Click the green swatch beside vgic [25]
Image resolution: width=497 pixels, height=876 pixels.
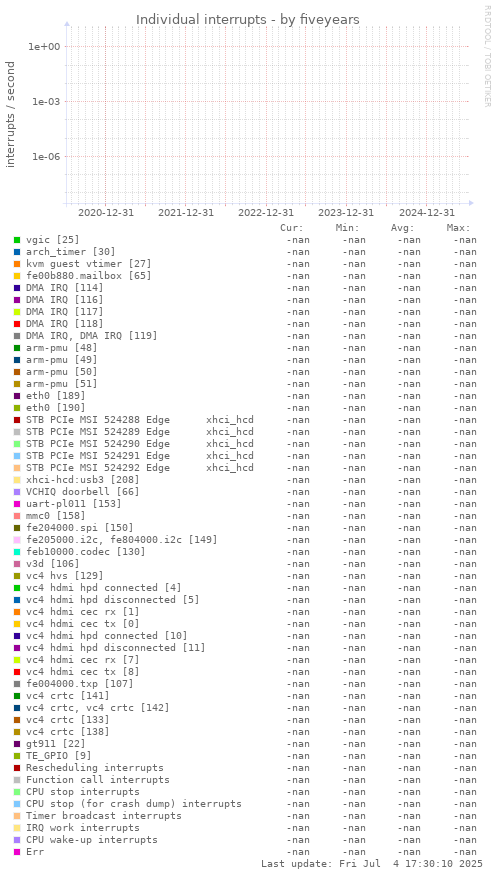coord(17,240)
